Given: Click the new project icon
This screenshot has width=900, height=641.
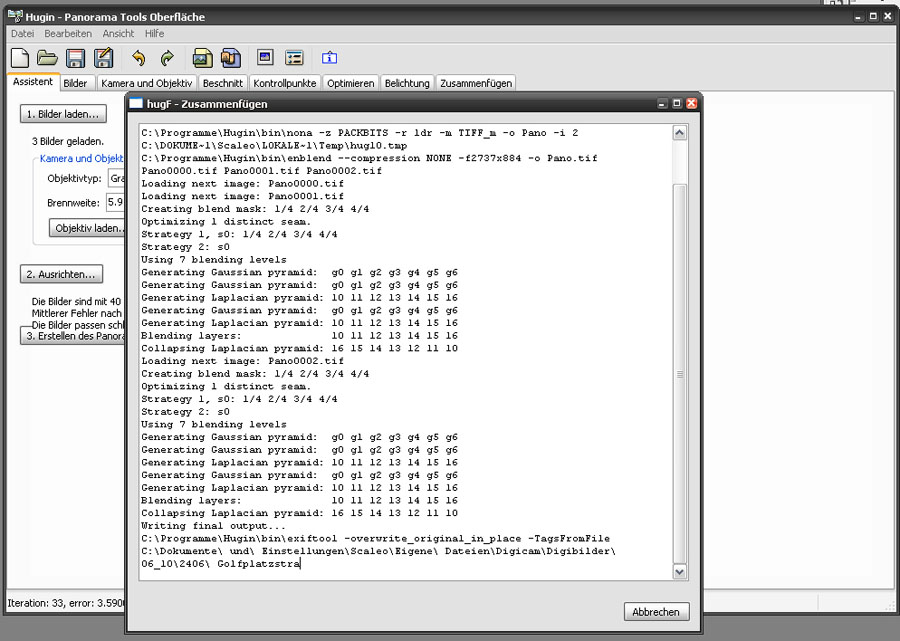Looking at the screenshot, I should [19, 58].
